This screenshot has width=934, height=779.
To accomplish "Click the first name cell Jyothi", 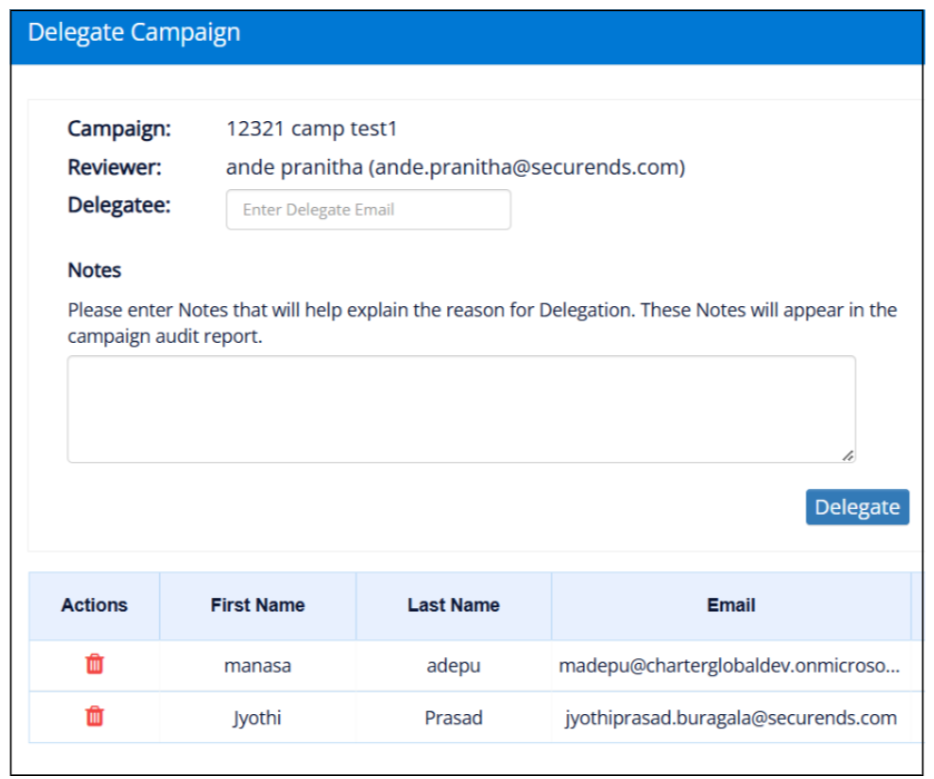I will point(257,718).
